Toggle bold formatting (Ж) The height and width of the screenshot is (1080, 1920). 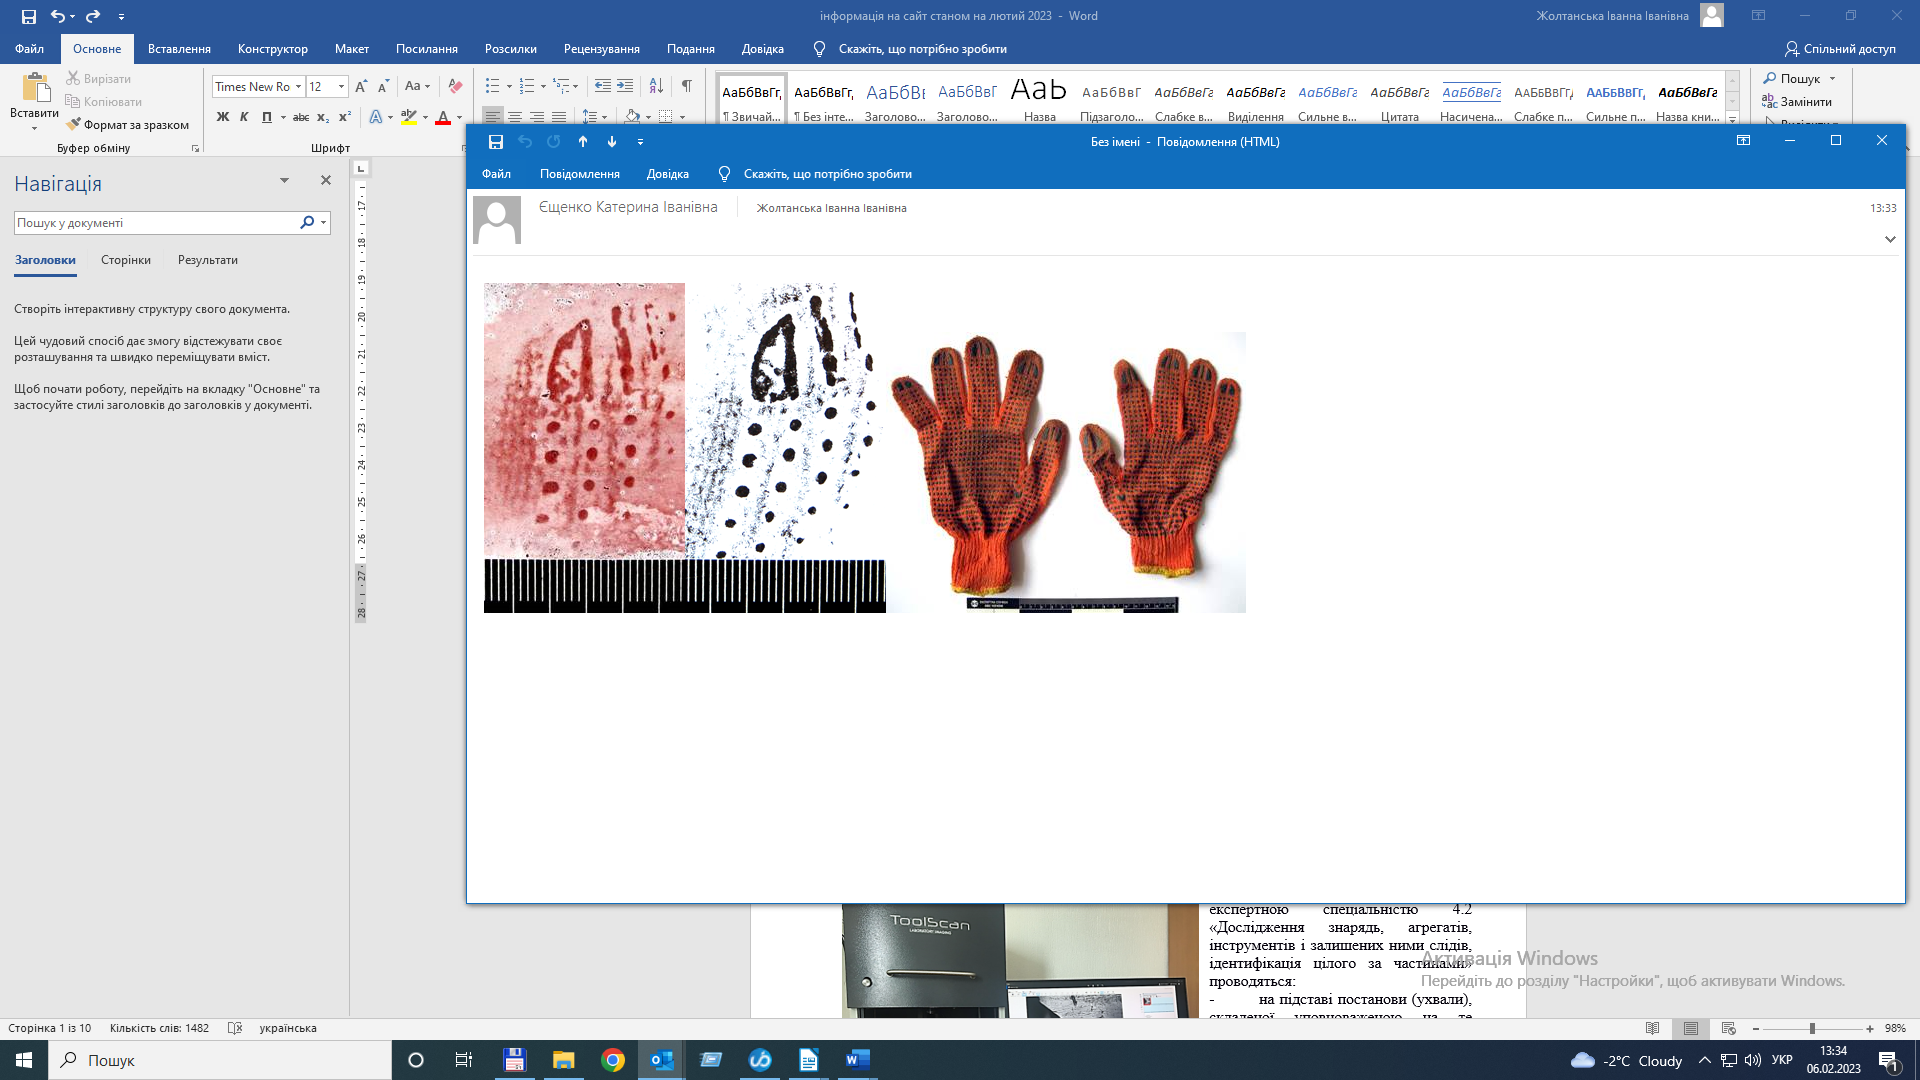coord(222,117)
